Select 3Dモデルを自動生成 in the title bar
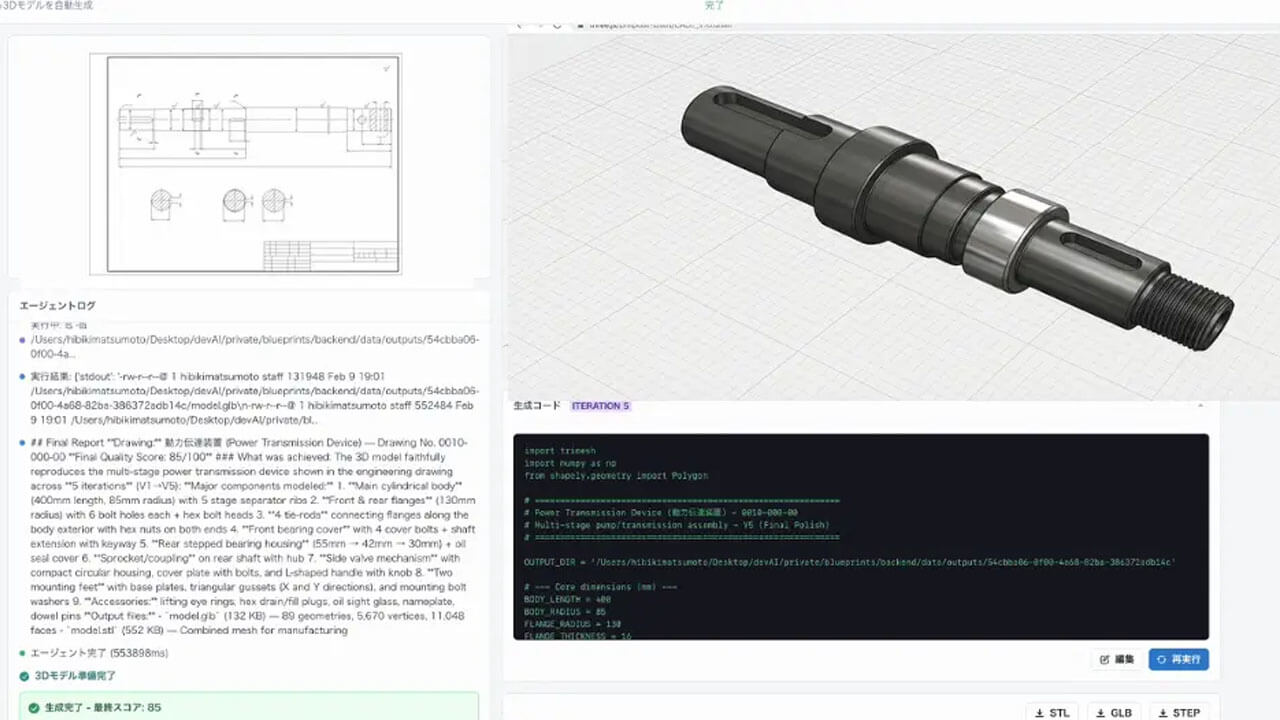1280x720 pixels. [x=47, y=5]
